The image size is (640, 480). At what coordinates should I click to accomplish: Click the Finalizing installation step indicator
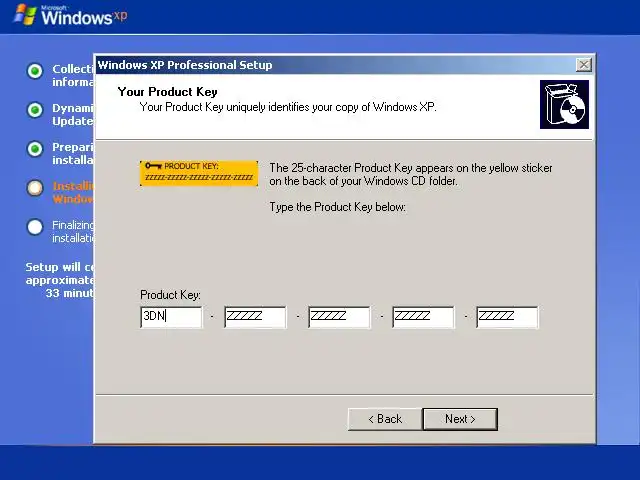(35, 227)
